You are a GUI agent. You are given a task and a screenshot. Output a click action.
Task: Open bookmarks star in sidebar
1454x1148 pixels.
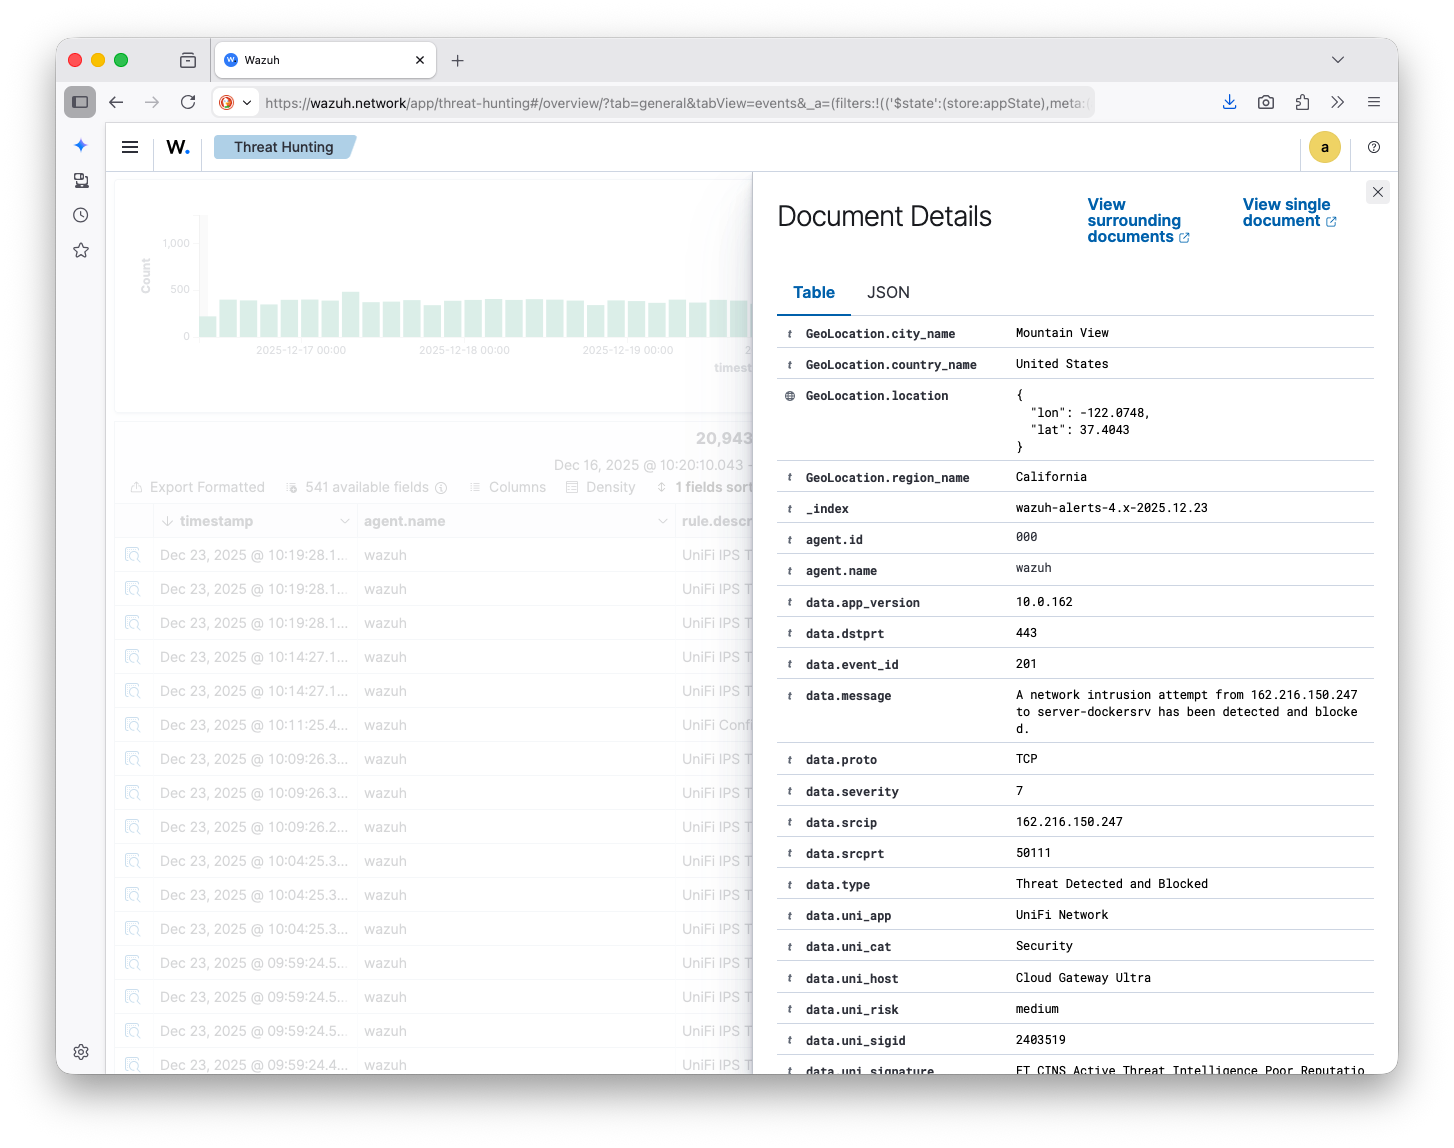click(81, 250)
